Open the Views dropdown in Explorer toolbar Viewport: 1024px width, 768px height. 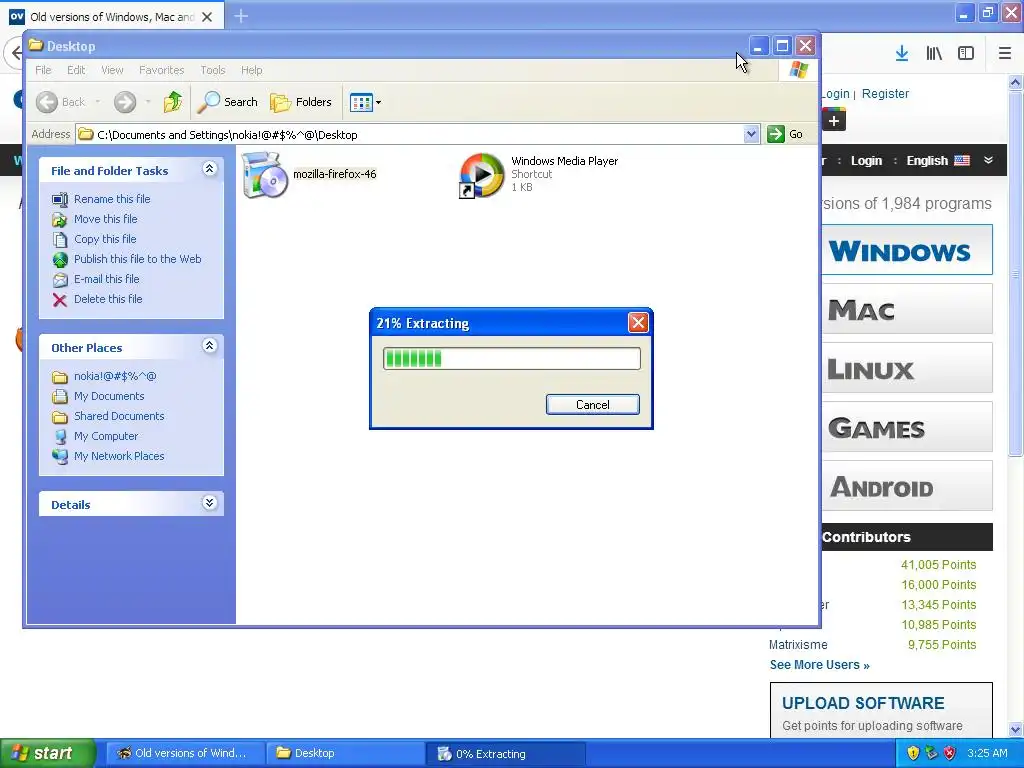[x=365, y=102]
